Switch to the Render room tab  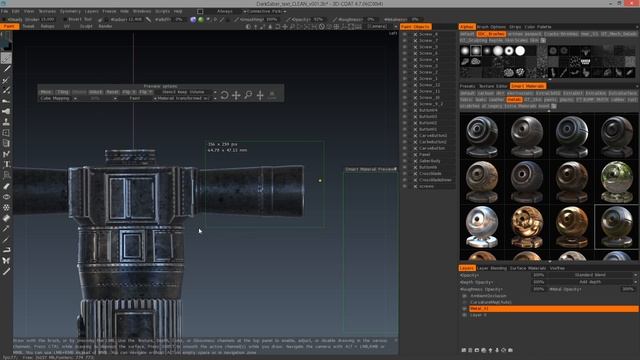[x=105, y=27]
